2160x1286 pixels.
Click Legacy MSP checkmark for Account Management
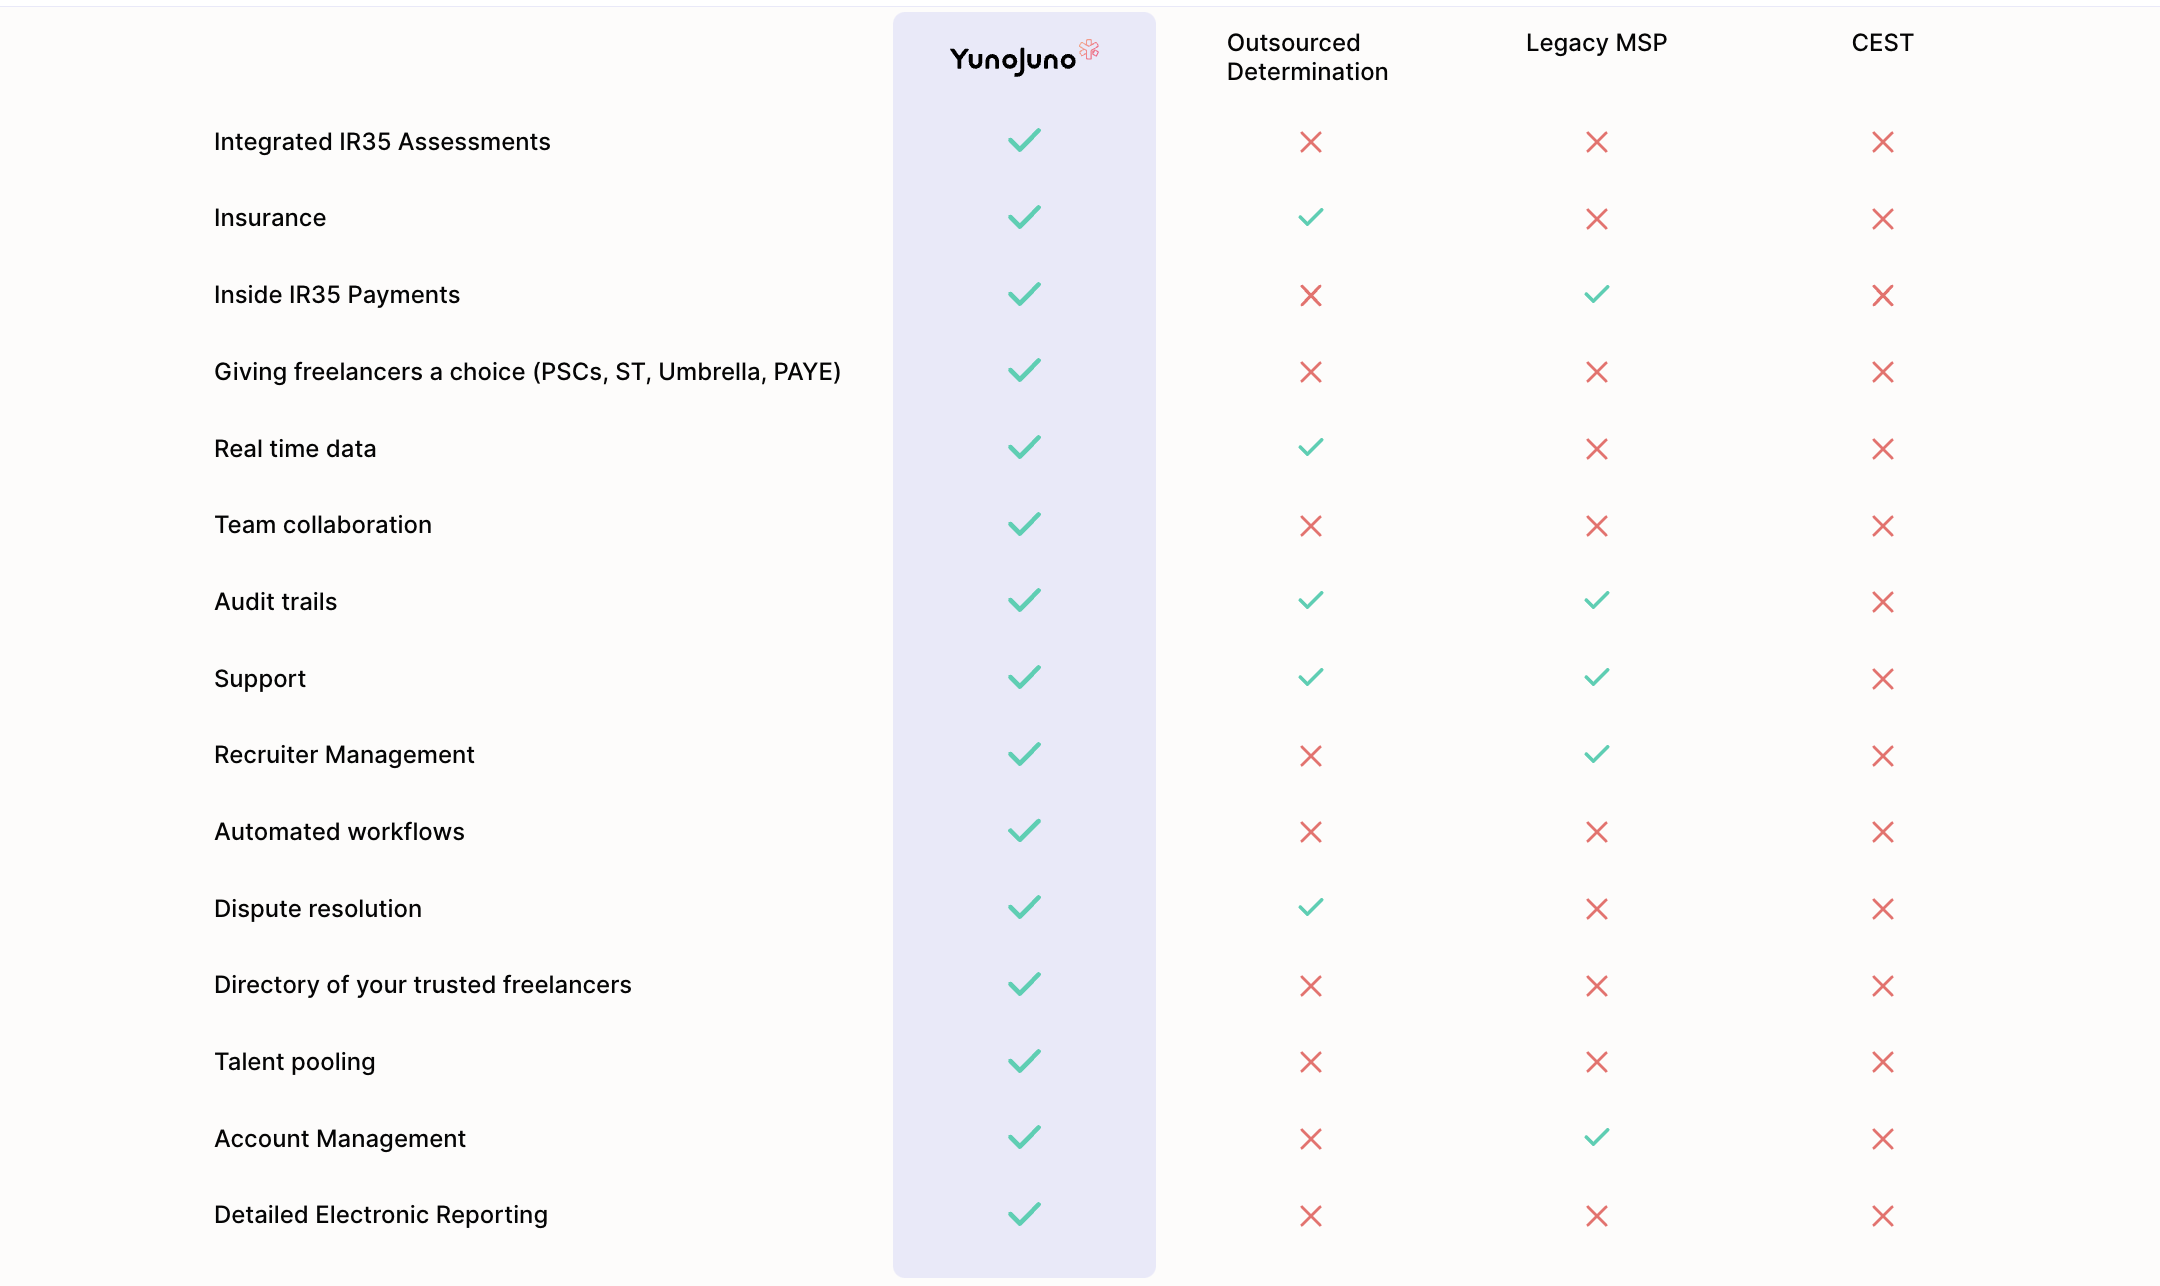click(1596, 1137)
